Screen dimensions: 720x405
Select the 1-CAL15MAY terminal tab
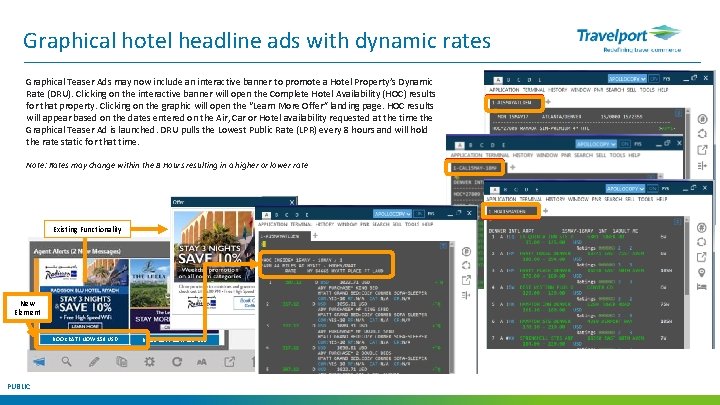click(475, 168)
